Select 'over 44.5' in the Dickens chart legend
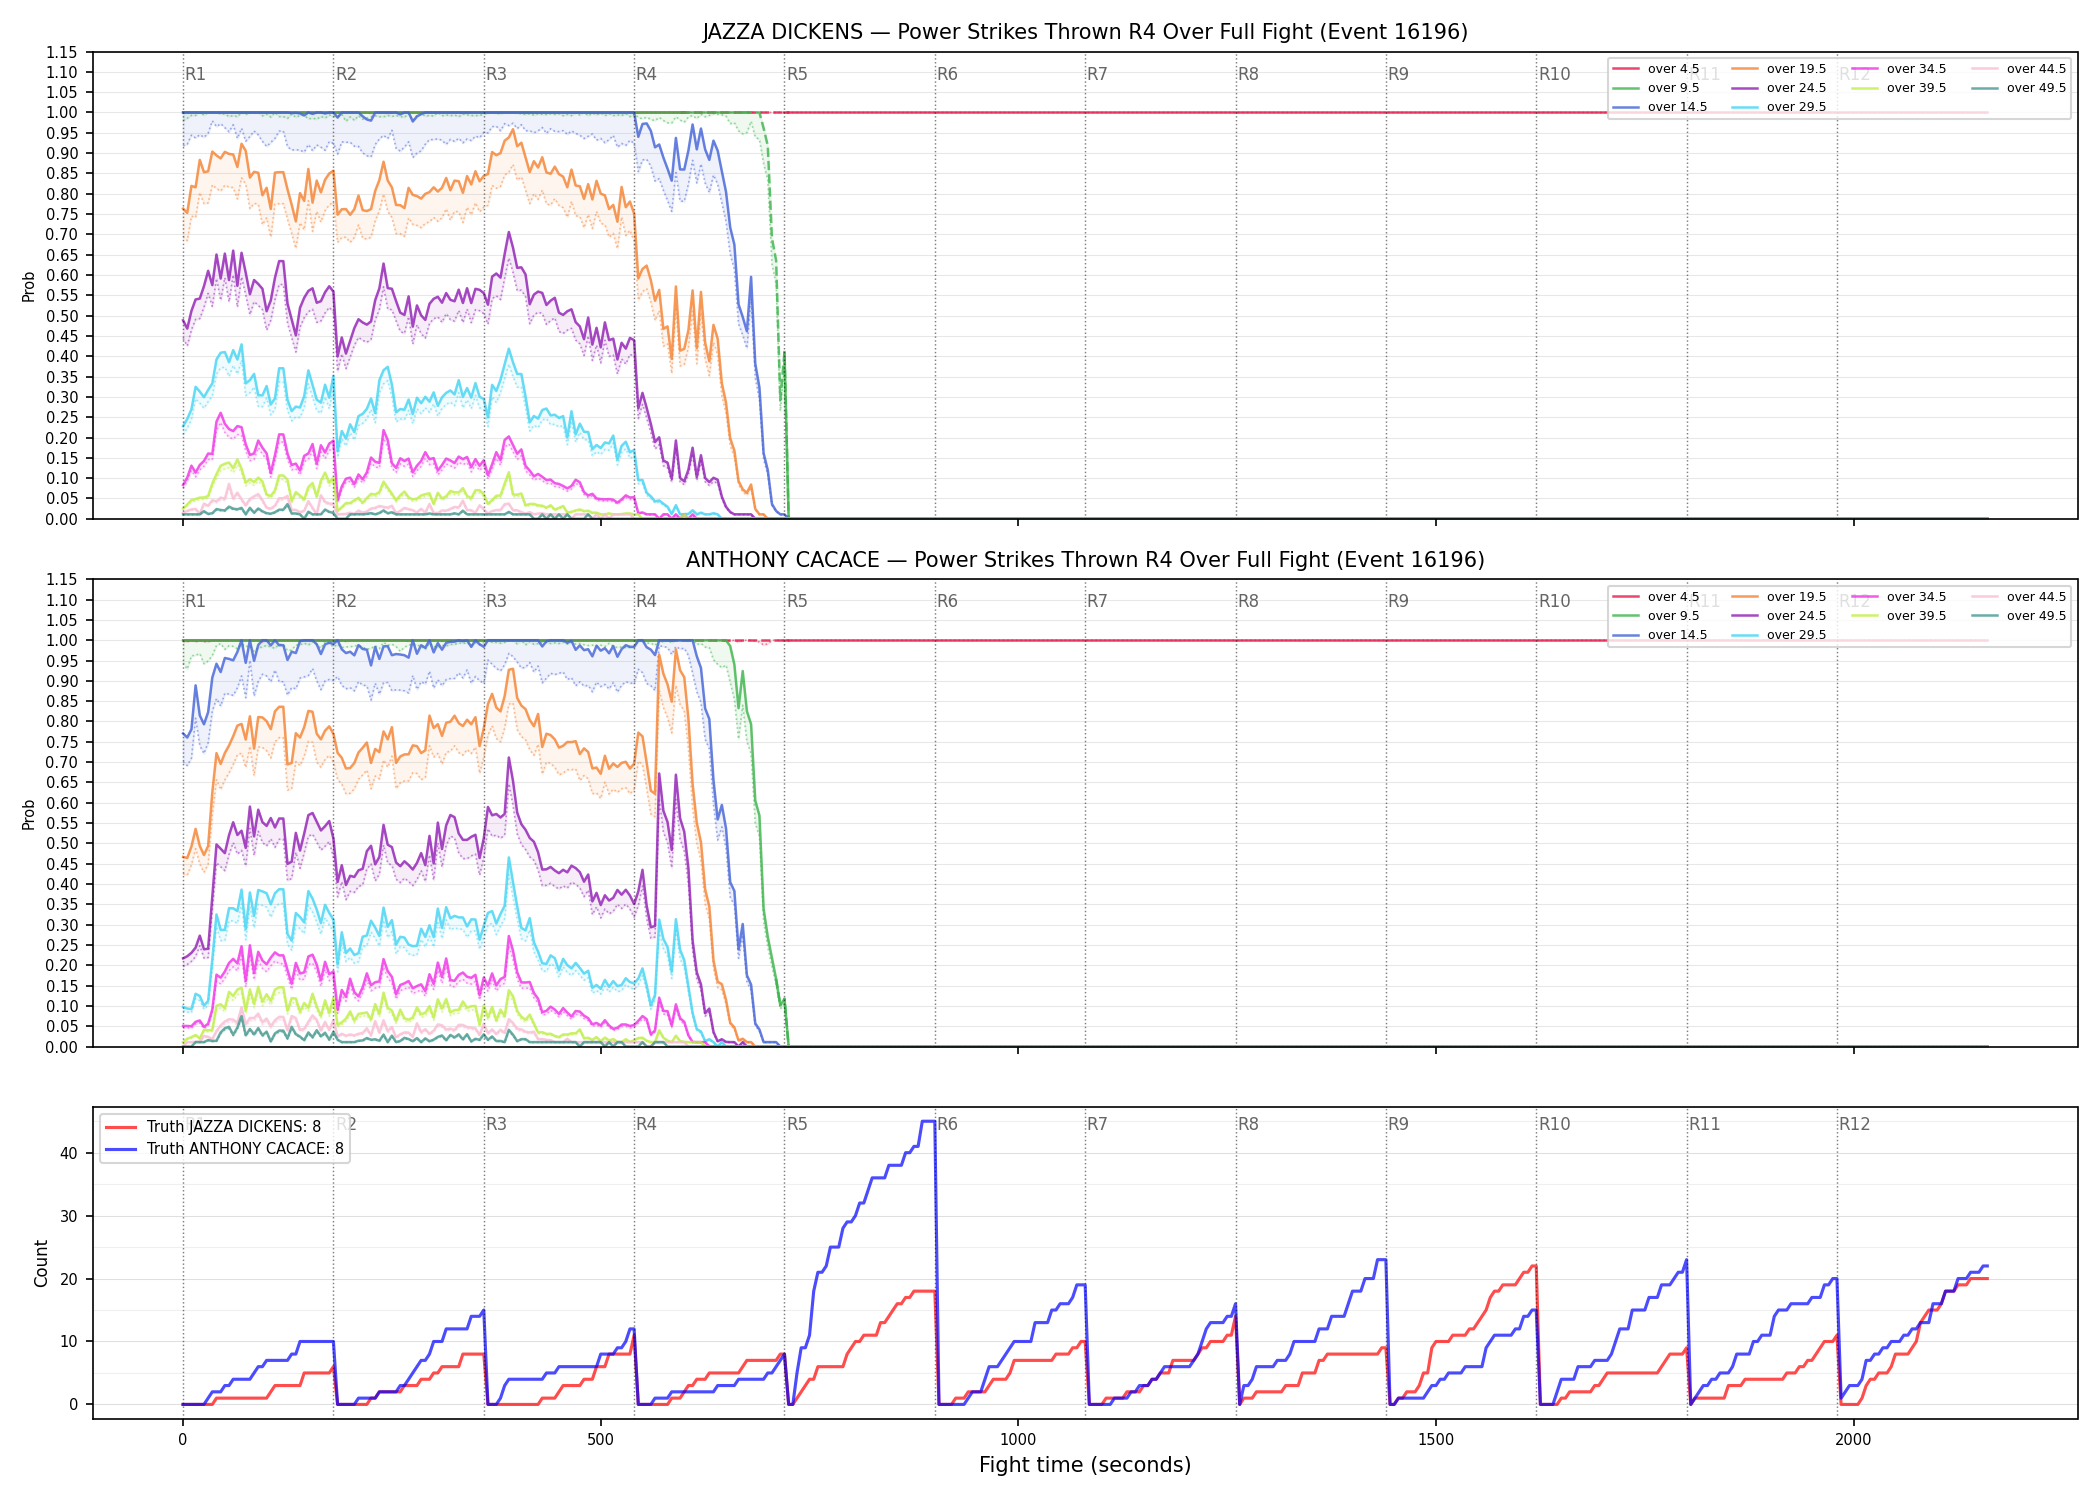The width and height of the screenshot is (2100, 1500). tap(2019, 69)
